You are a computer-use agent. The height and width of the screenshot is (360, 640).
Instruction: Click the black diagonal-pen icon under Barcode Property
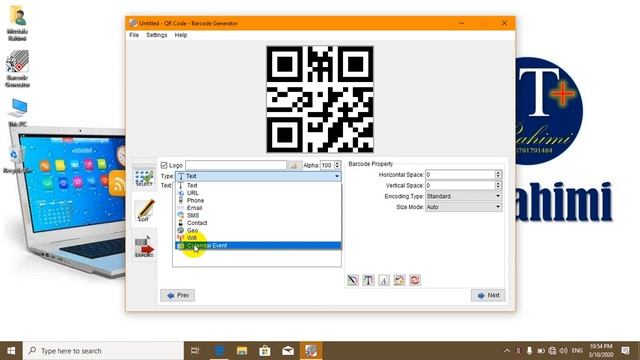pos(353,280)
